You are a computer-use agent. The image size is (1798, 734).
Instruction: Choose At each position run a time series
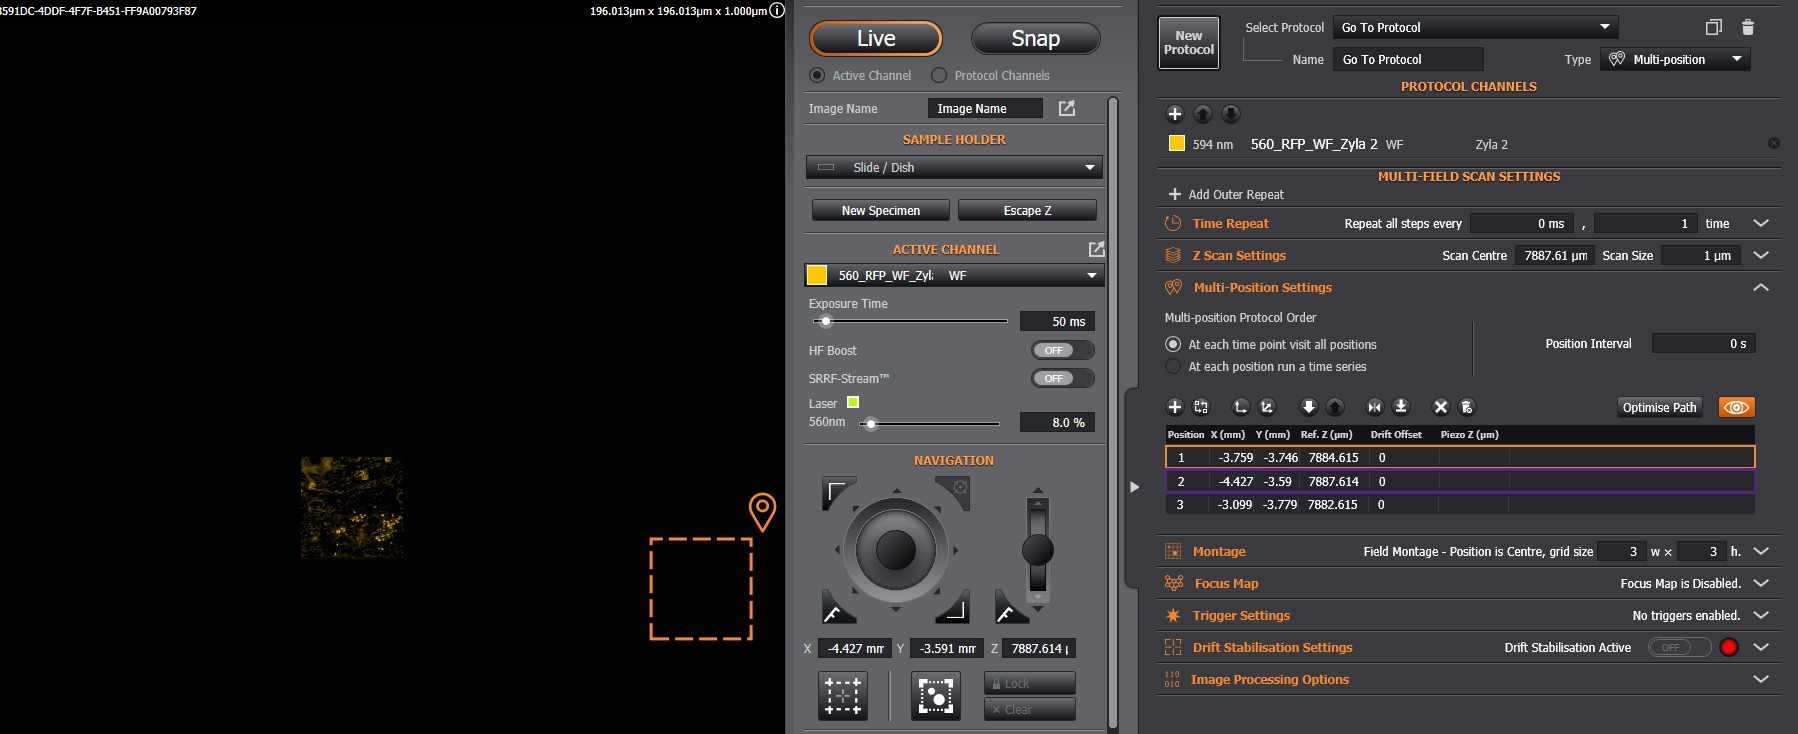tap(1173, 367)
